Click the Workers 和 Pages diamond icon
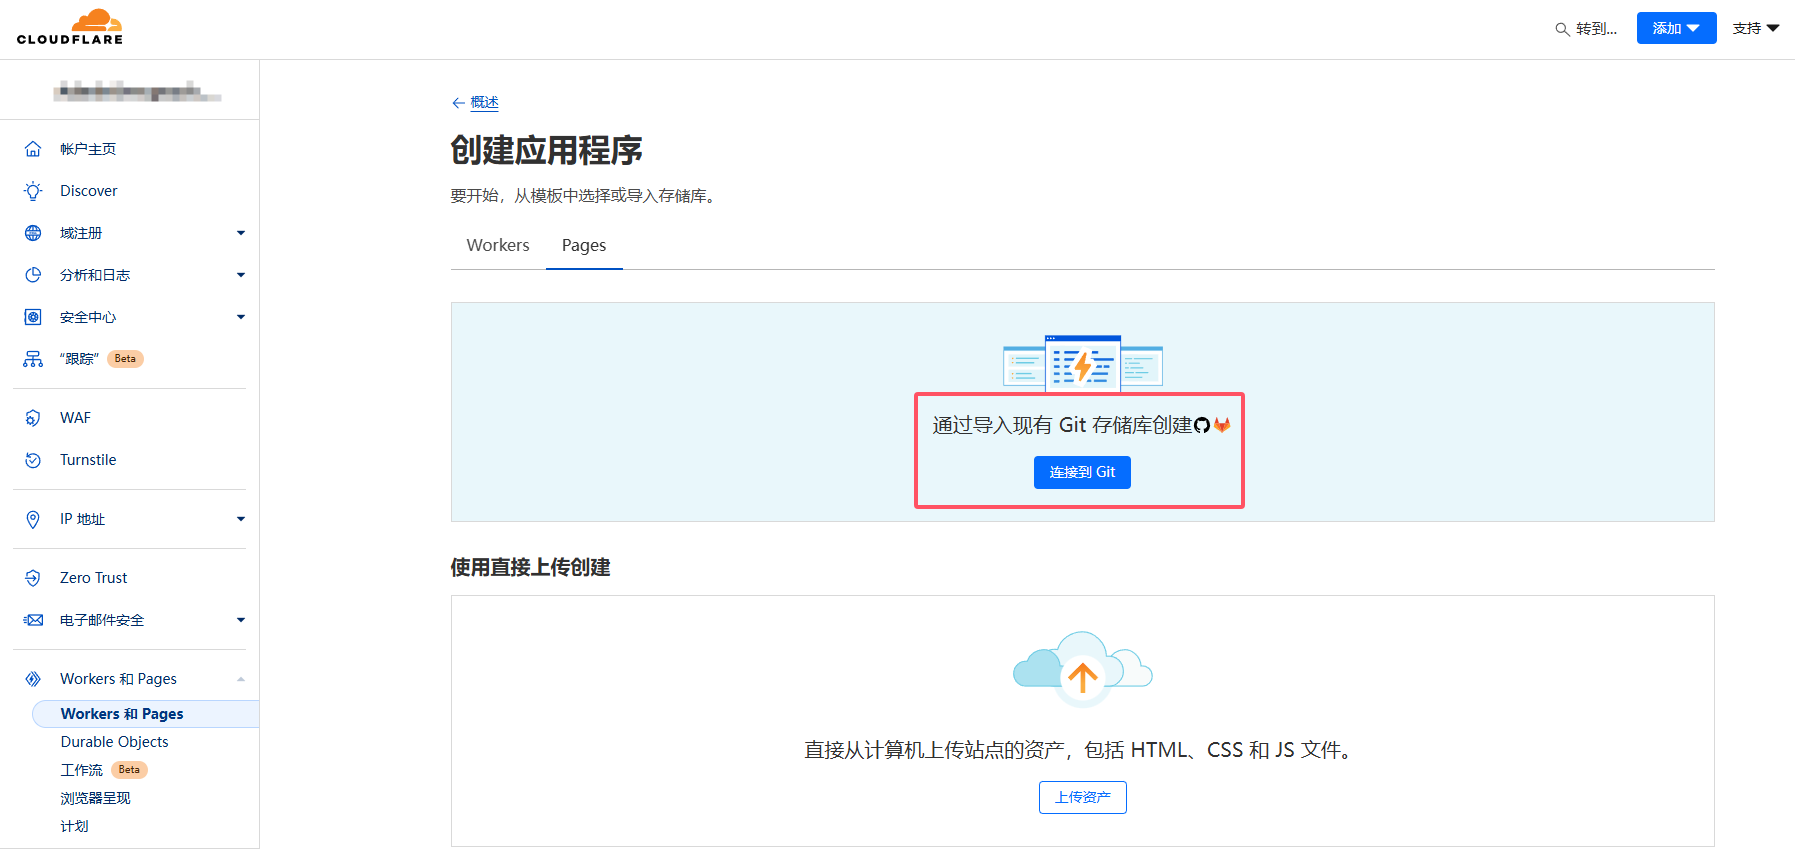The image size is (1795, 849). (33, 679)
